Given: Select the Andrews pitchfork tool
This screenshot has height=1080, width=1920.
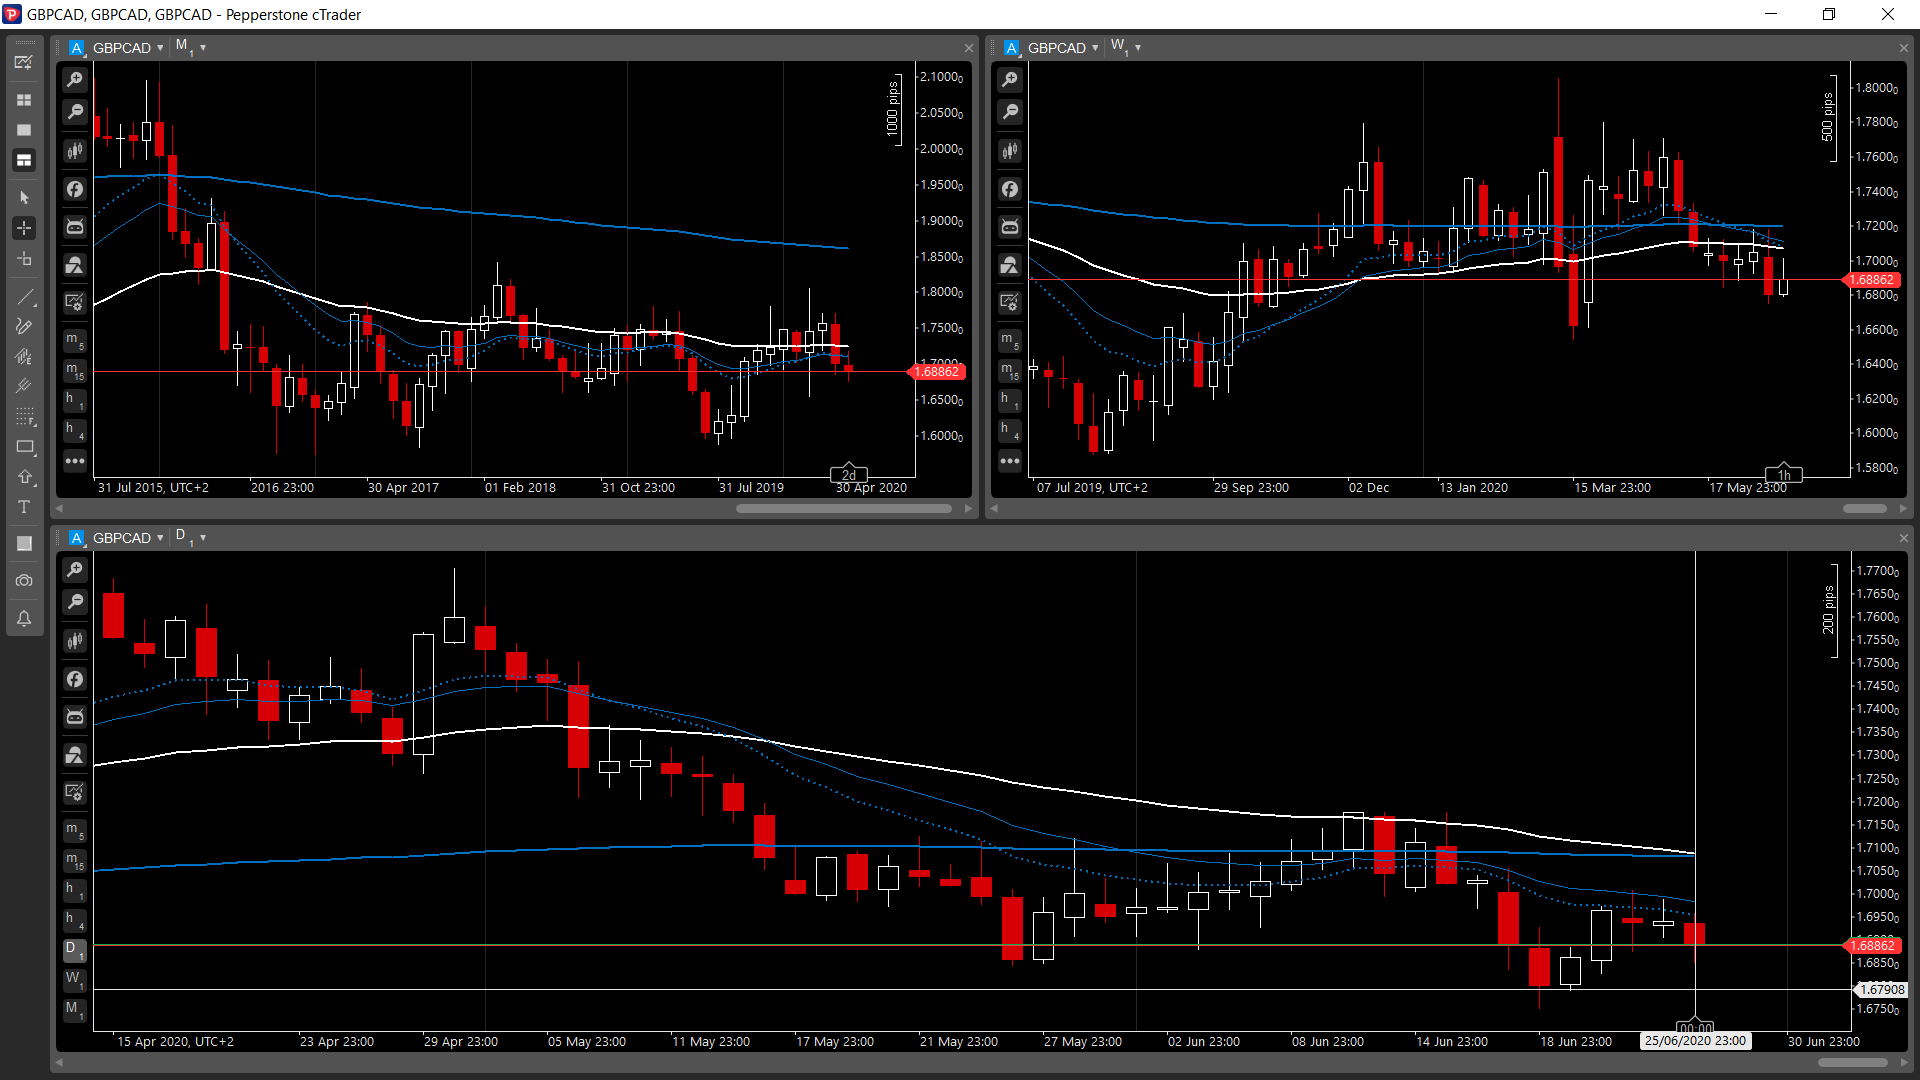Looking at the screenshot, I should coord(24,386).
